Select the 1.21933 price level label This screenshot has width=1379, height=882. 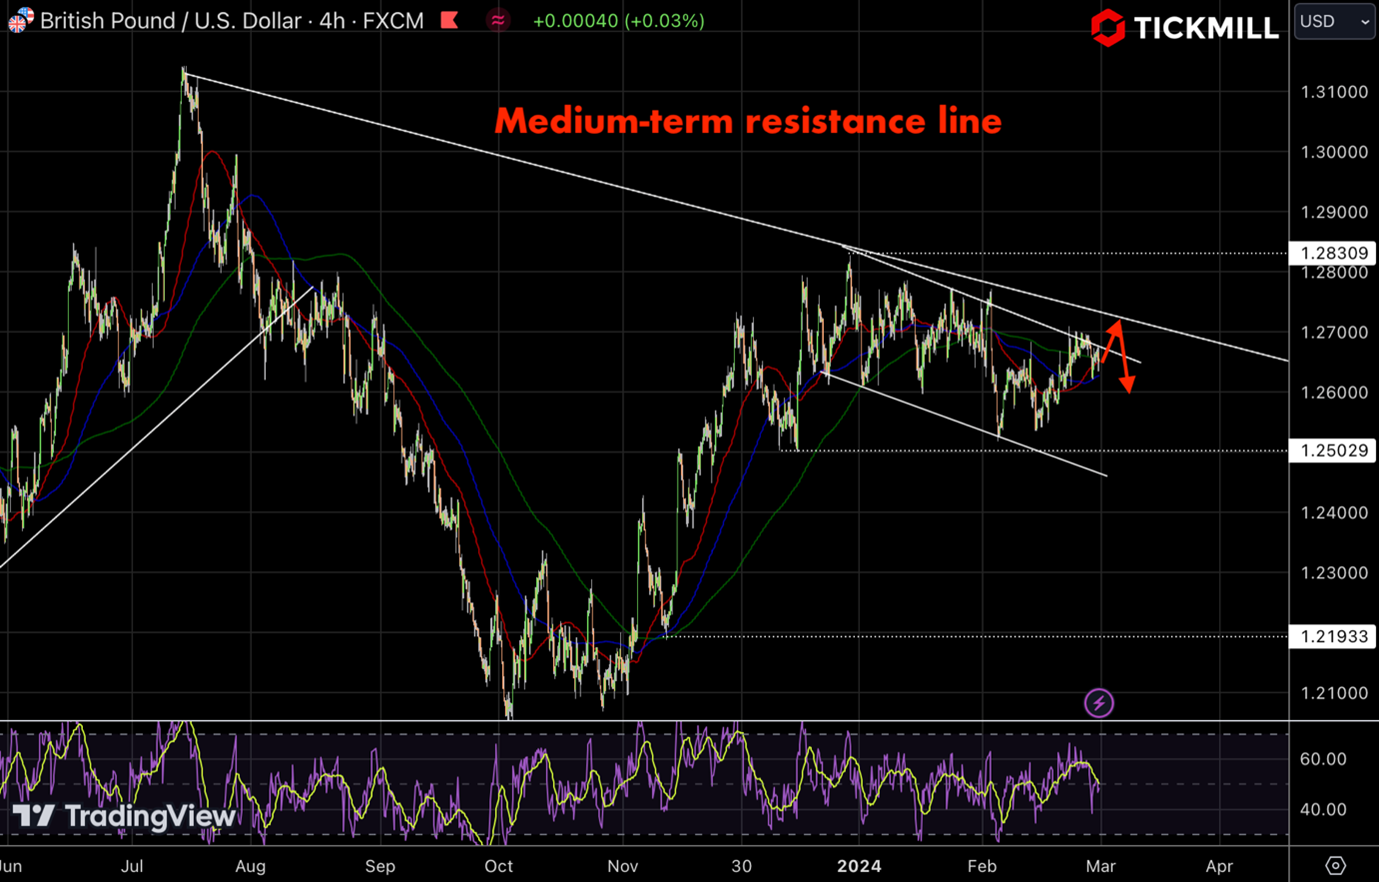tap(1334, 636)
